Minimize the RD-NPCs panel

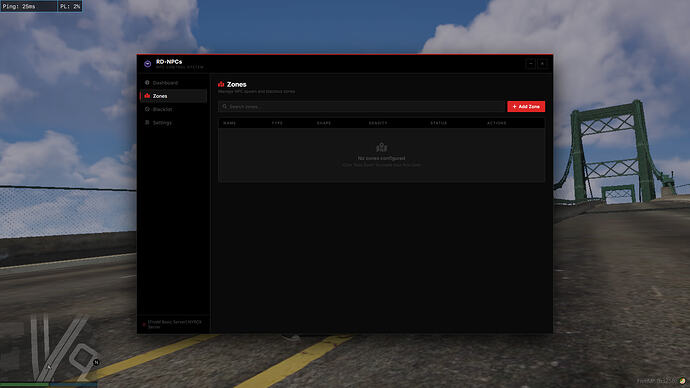click(x=531, y=64)
